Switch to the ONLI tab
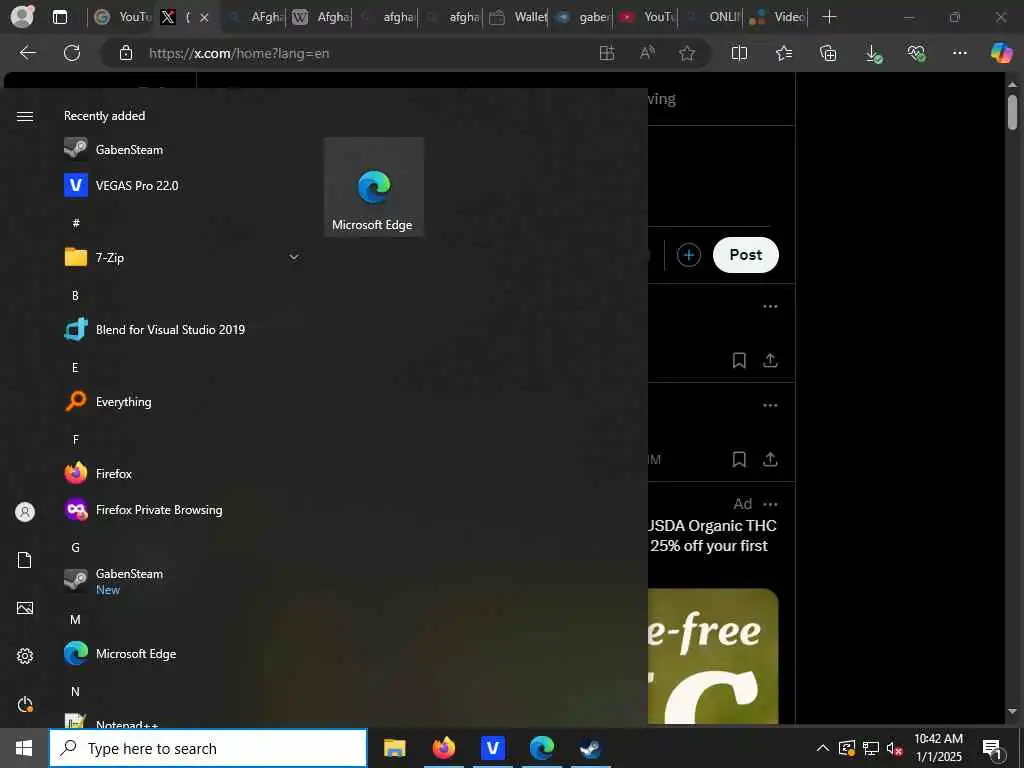Image resolution: width=1024 pixels, height=768 pixels. pos(712,17)
